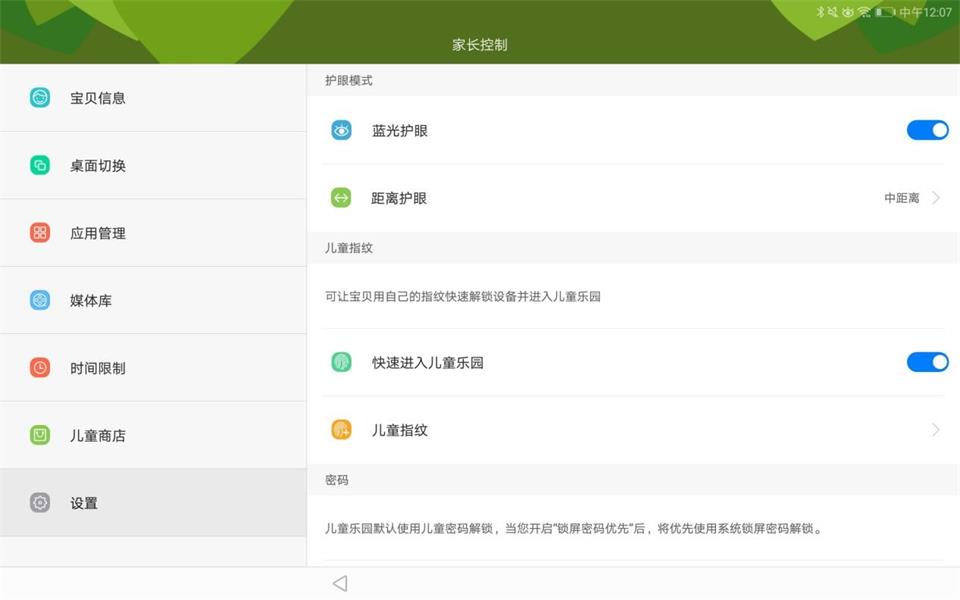Image resolution: width=960 pixels, height=600 pixels.
Task: Tap the 快速进入儿童乐园 fingerprint icon
Action: click(x=341, y=362)
